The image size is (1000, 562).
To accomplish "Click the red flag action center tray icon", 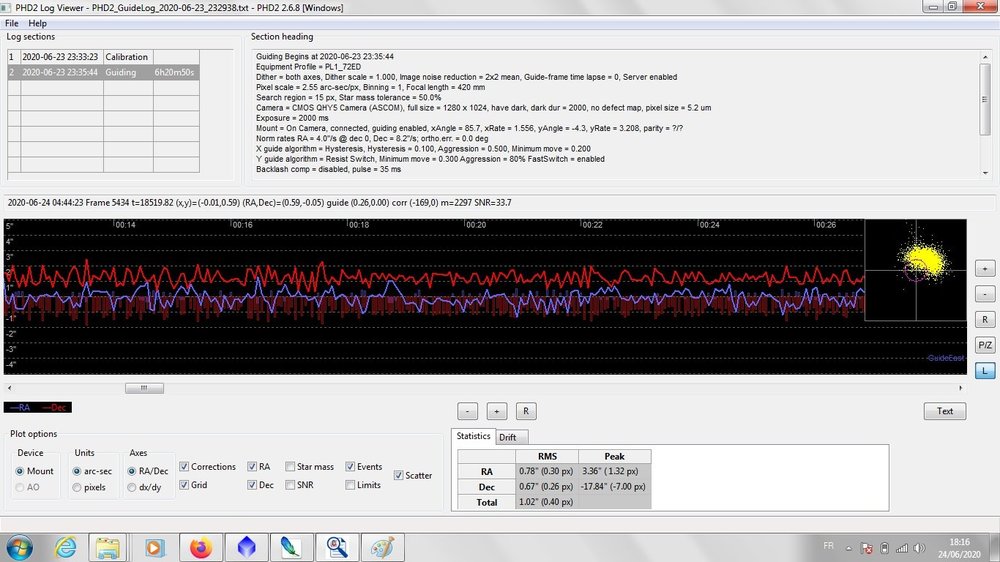I will point(867,548).
